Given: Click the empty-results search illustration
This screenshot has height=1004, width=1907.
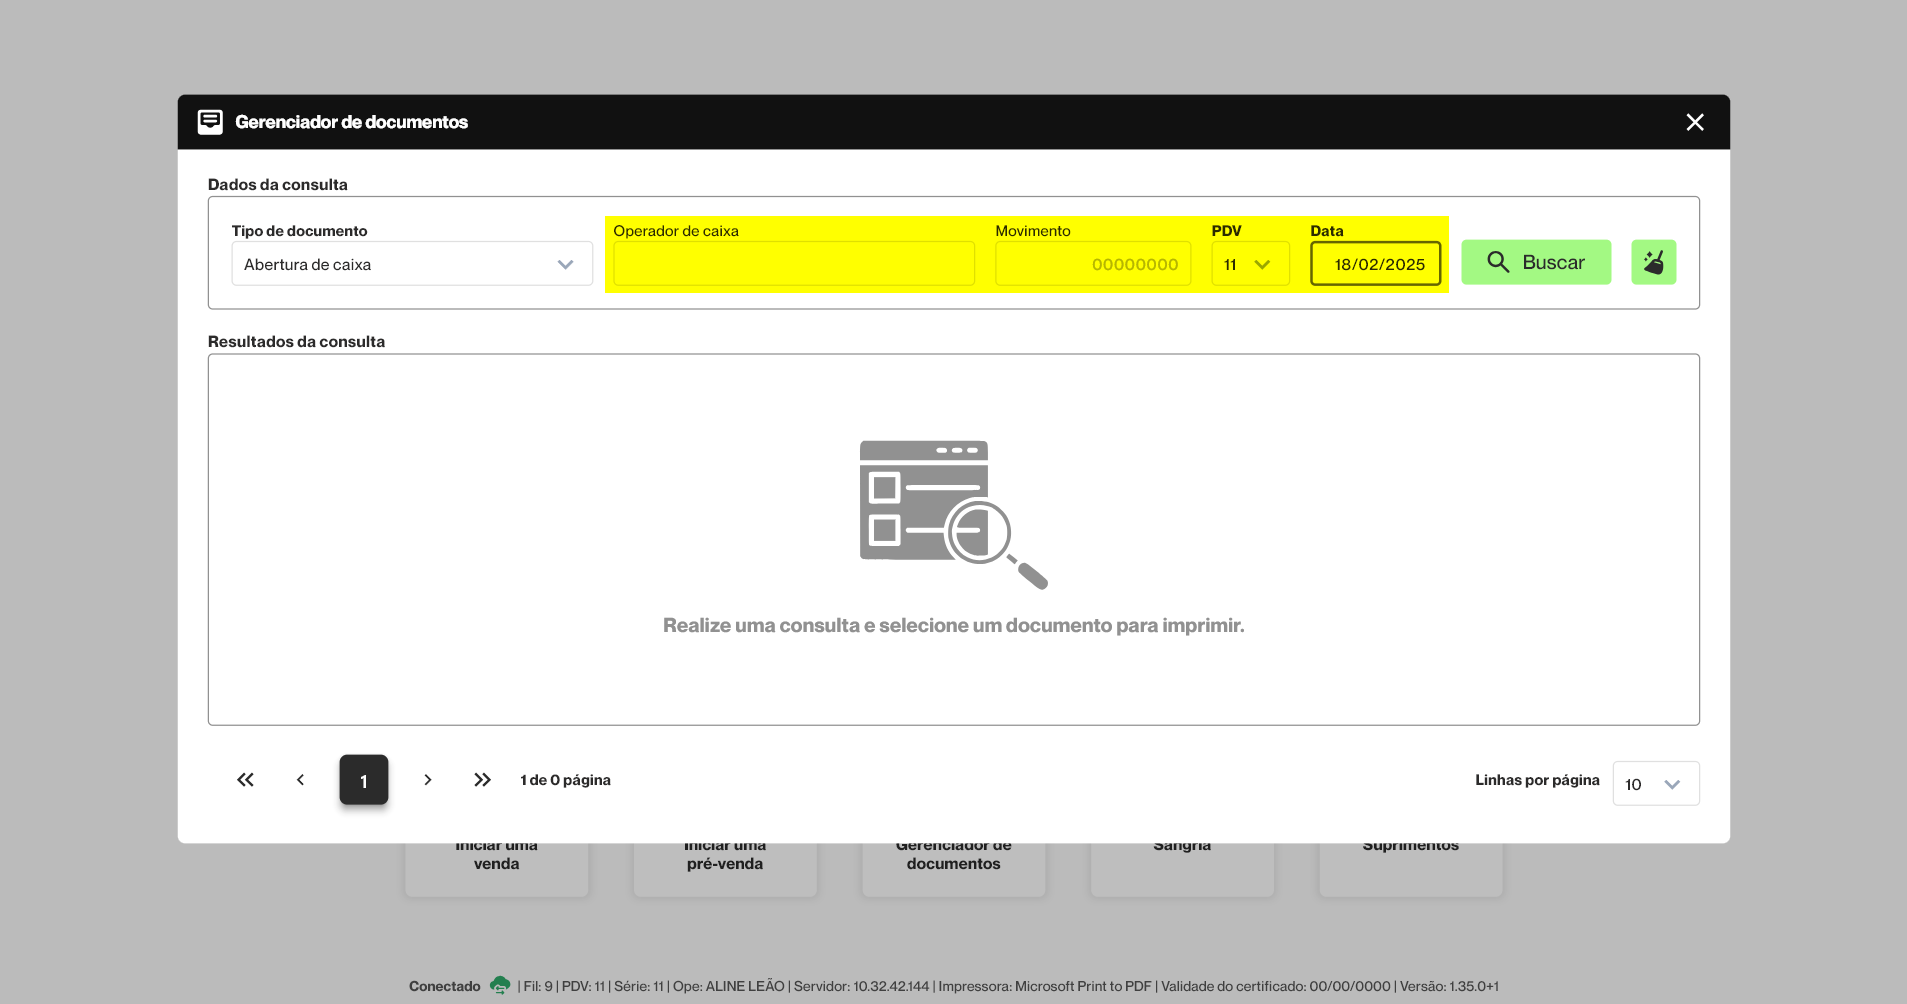Looking at the screenshot, I should pos(953,515).
